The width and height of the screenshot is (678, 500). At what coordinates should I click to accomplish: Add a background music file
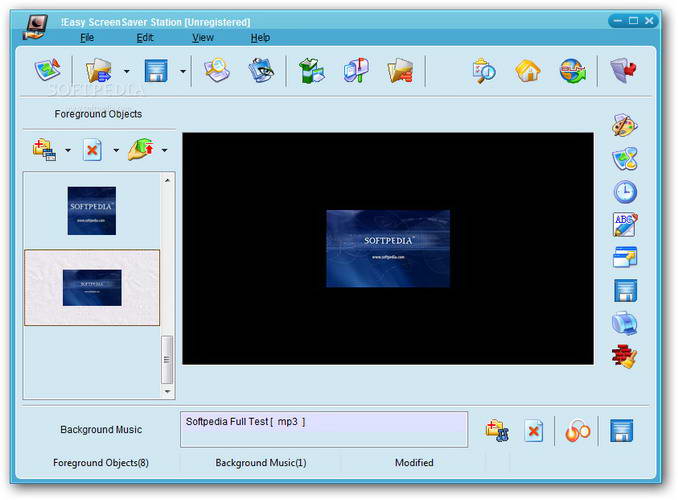(496, 430)
